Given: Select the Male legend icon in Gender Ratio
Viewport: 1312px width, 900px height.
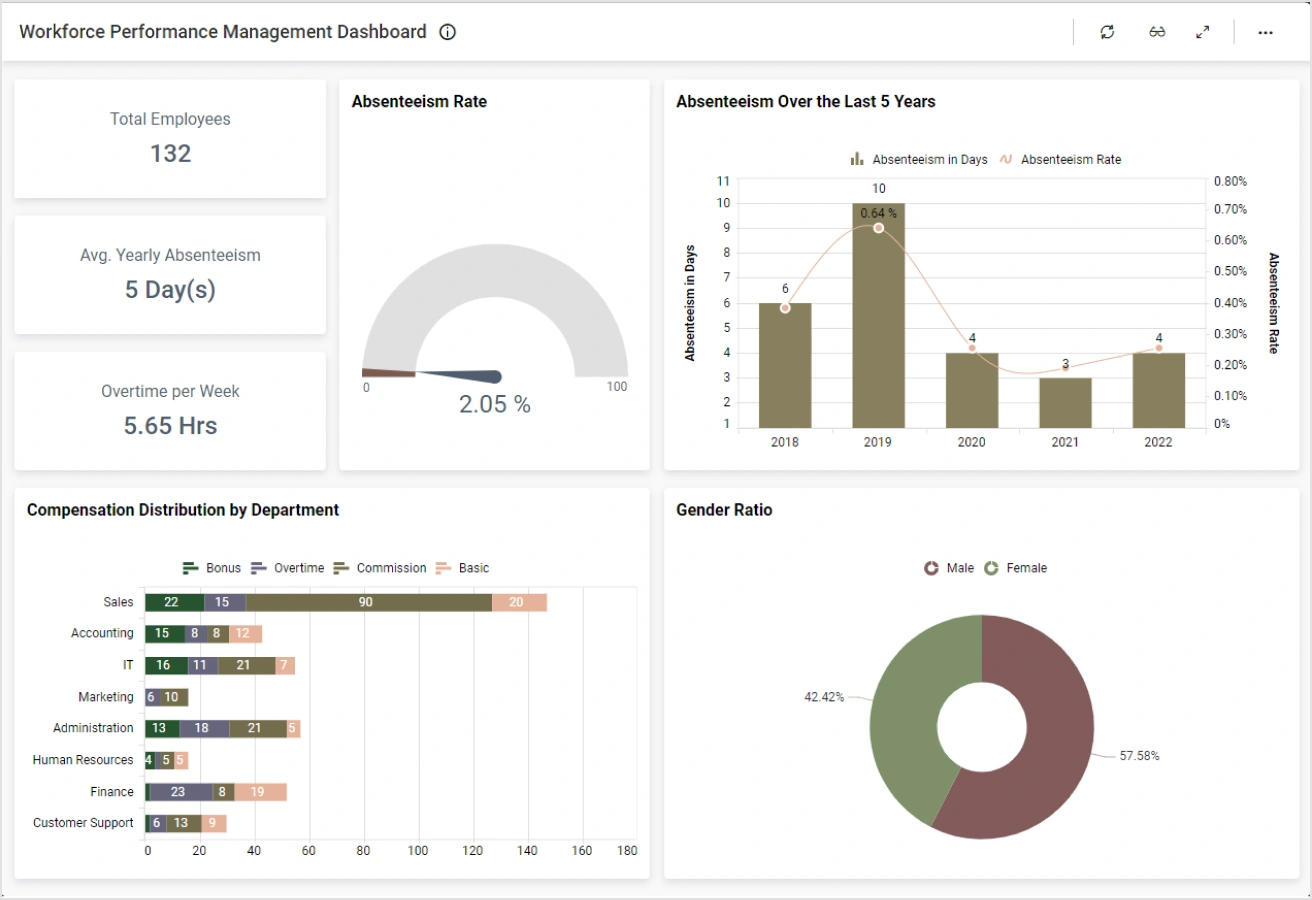Looking at the screenshot, I should (929, 568).
